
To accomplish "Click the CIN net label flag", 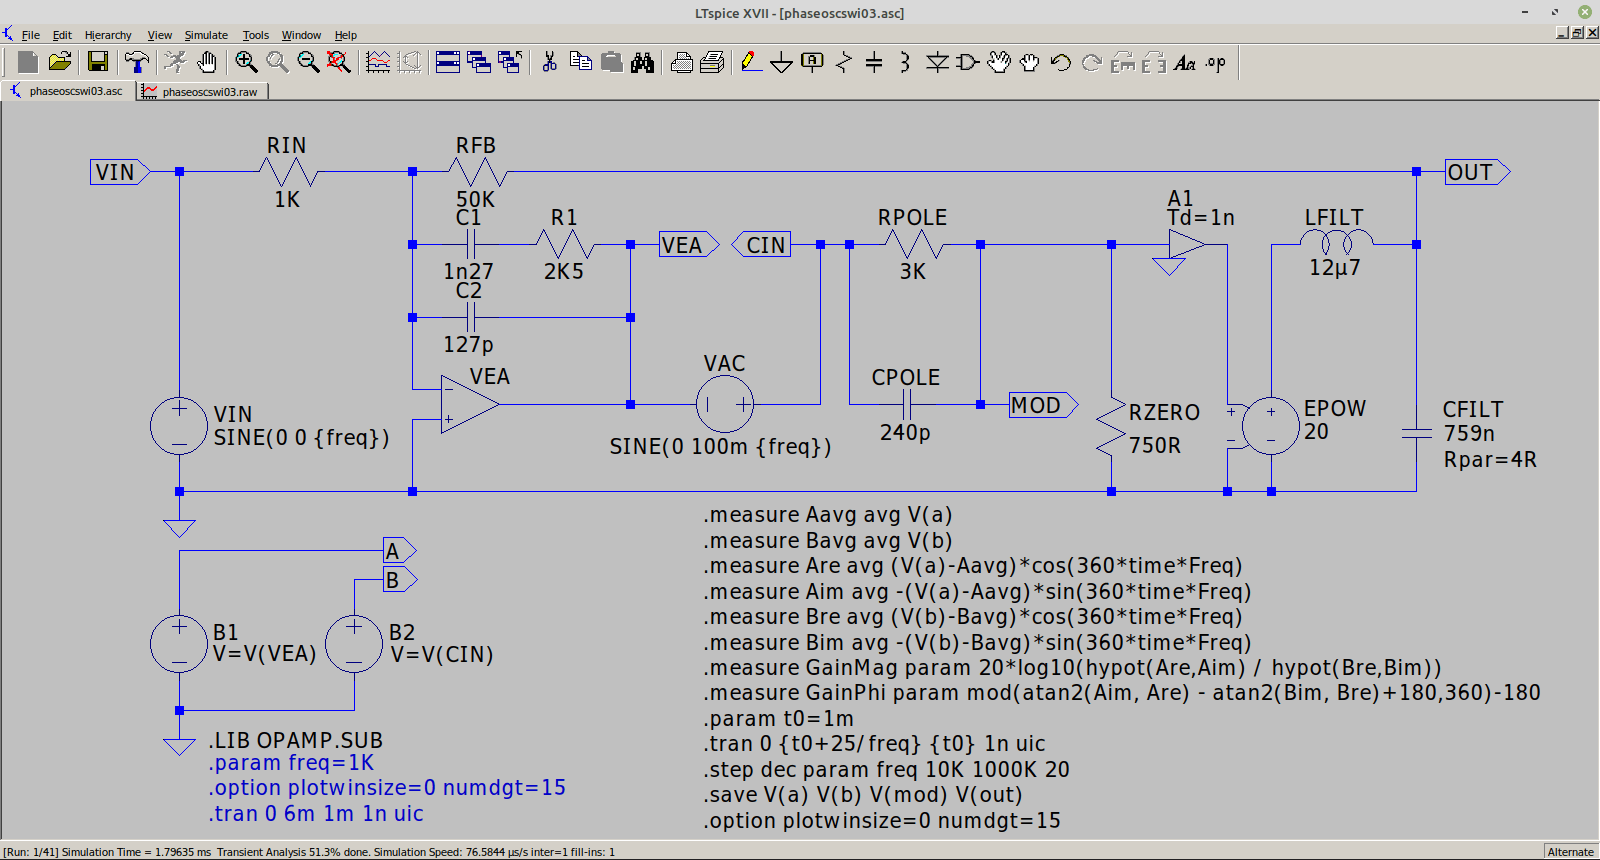I will pos(761,245).
